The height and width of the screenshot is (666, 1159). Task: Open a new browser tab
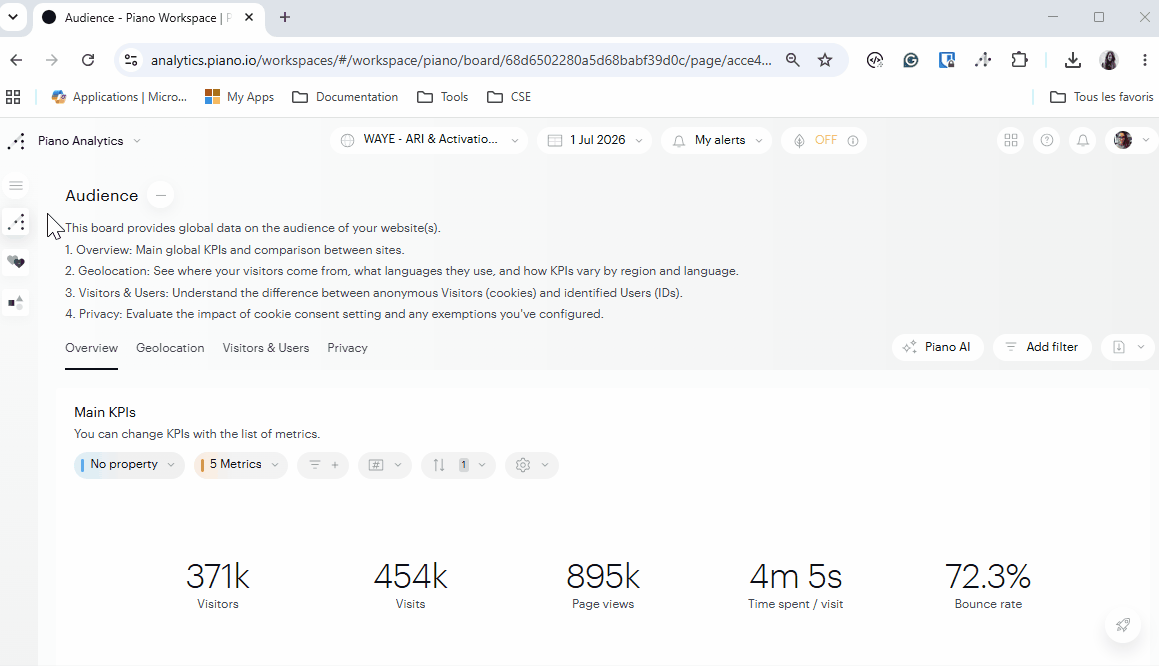[285, 17]
